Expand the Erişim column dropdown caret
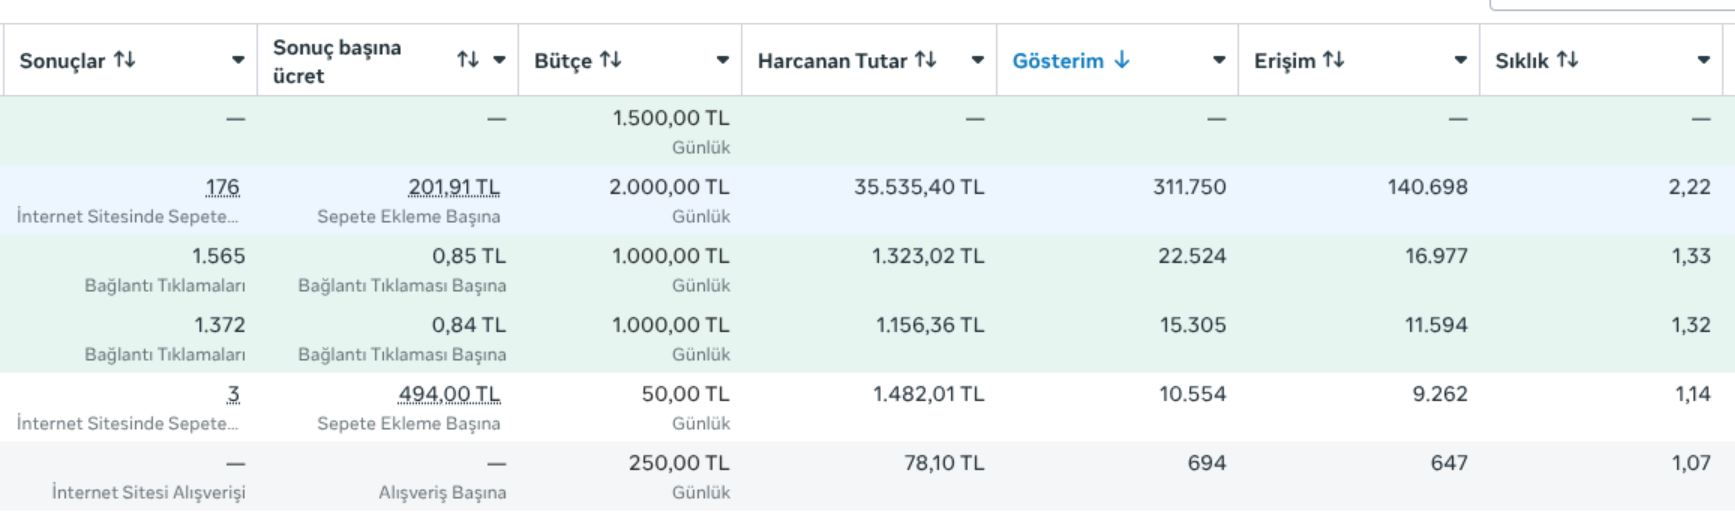This screenshot has height=513, width=1735. [1460, 60]
